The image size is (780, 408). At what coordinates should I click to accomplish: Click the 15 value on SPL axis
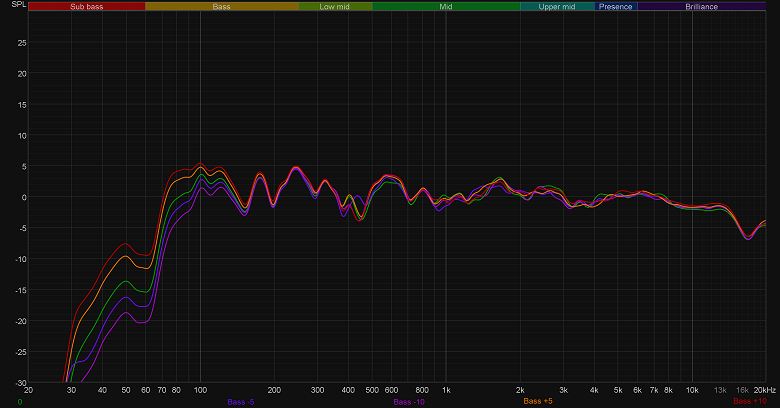pos(22,105)
